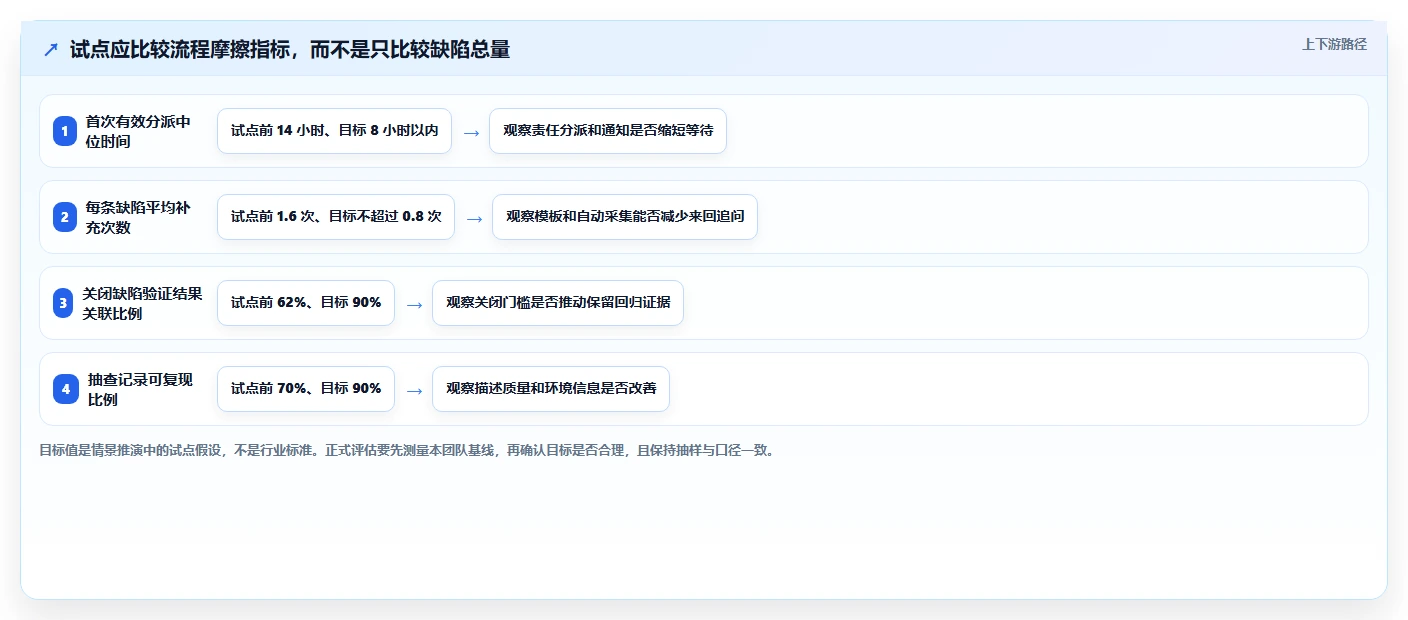Click the 试点前 1.6 次、目标不超过 0.8 次 box
Screen dimensions: 1408x620
336,217
